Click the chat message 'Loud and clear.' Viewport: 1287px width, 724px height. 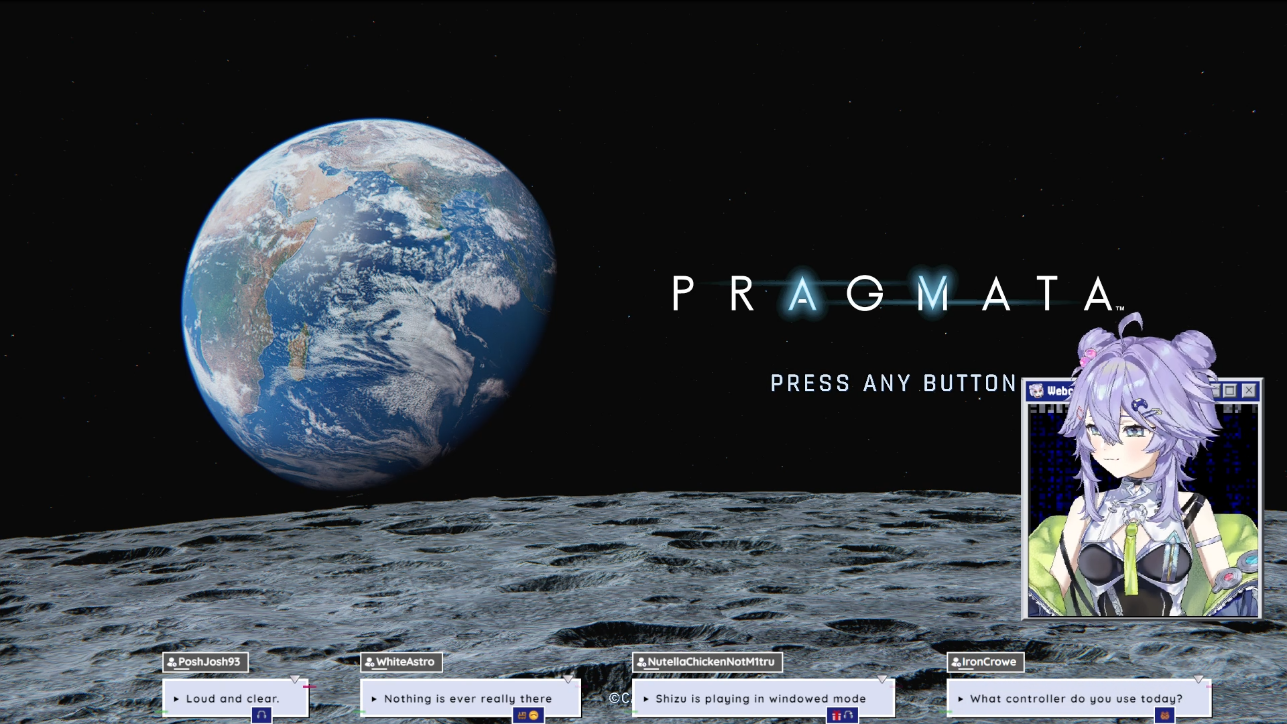[236, 698]
